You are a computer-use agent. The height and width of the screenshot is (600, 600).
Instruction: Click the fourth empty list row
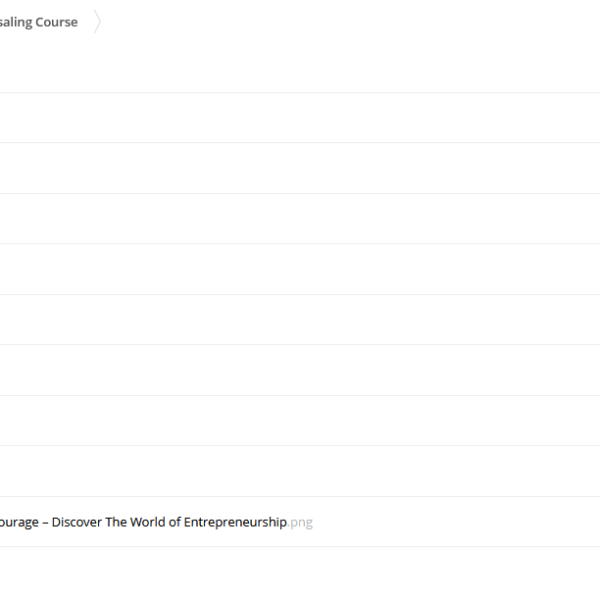click(300, 269)
